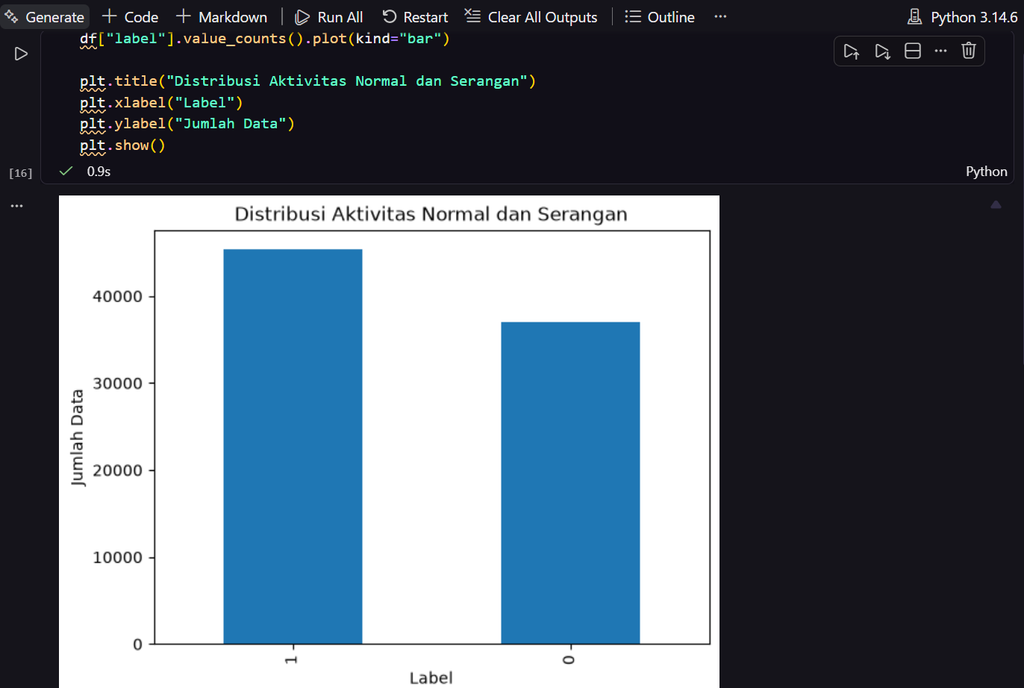Screen dimensions: 1024x688
Task: Click the bar for label 1
Action: click(293, 446)
